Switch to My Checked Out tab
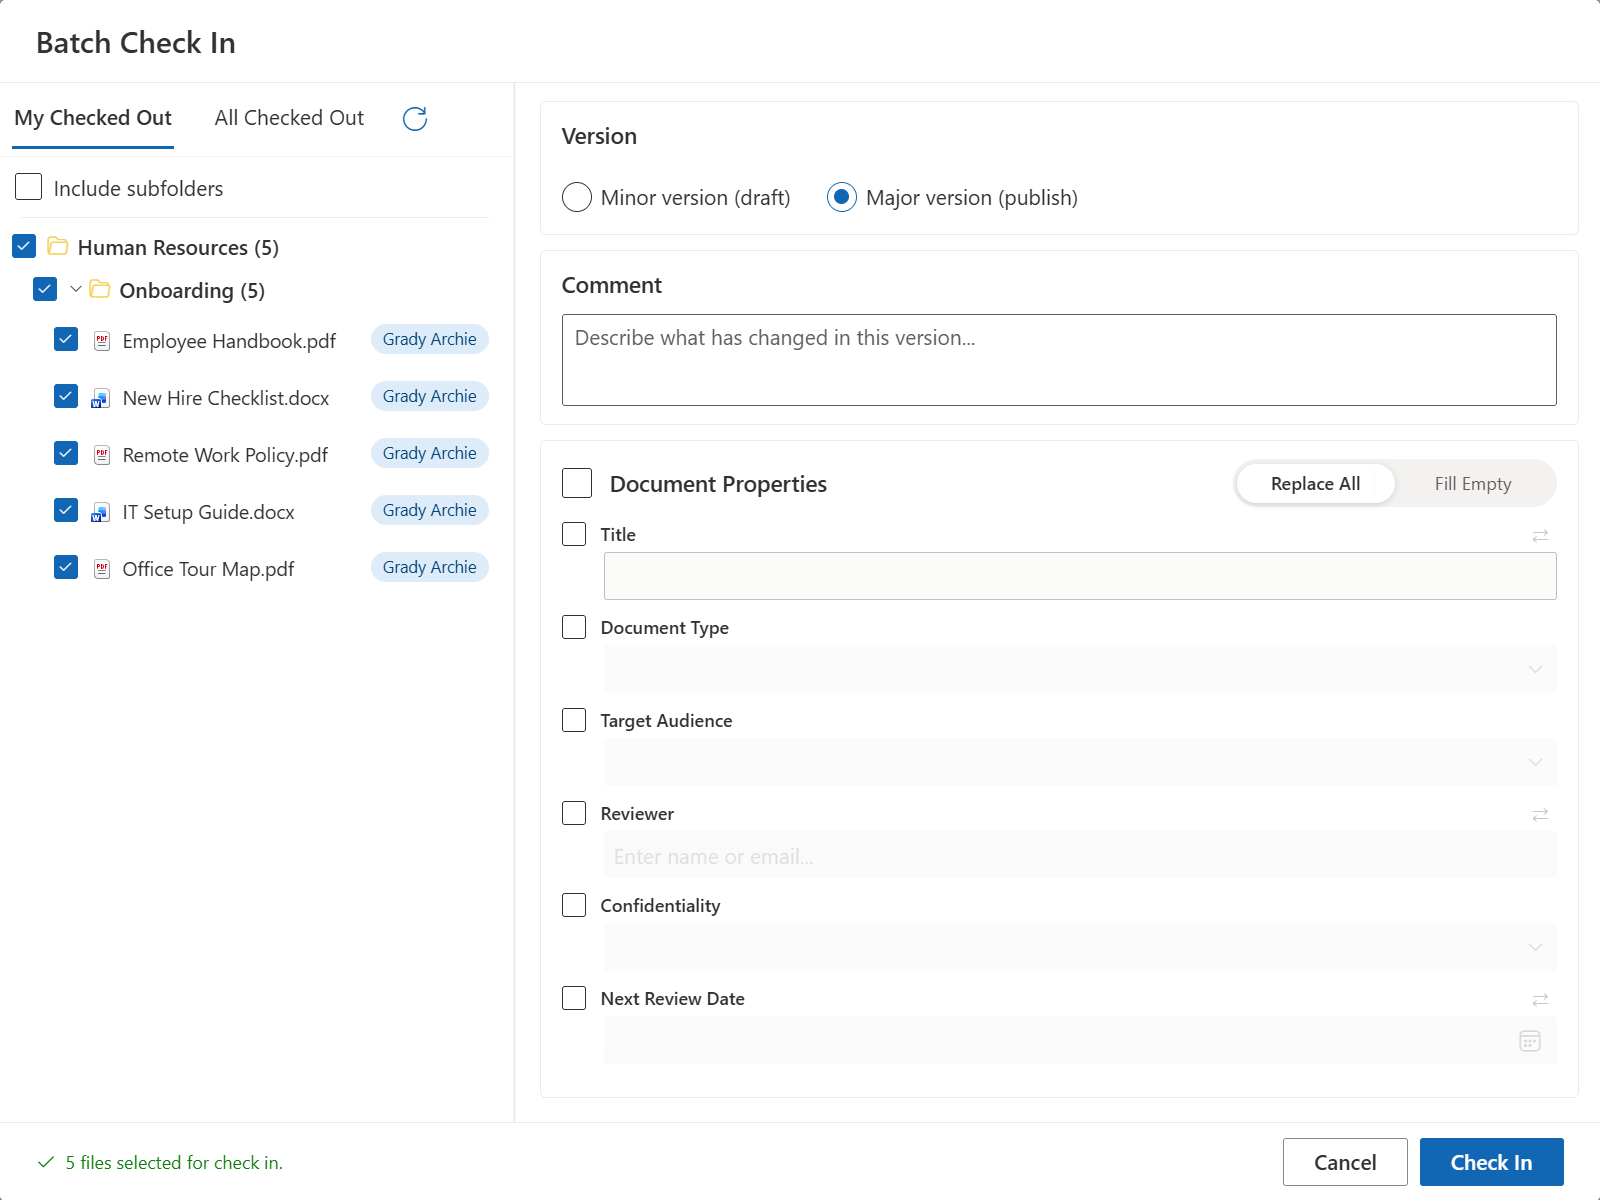 click(93, 118)
